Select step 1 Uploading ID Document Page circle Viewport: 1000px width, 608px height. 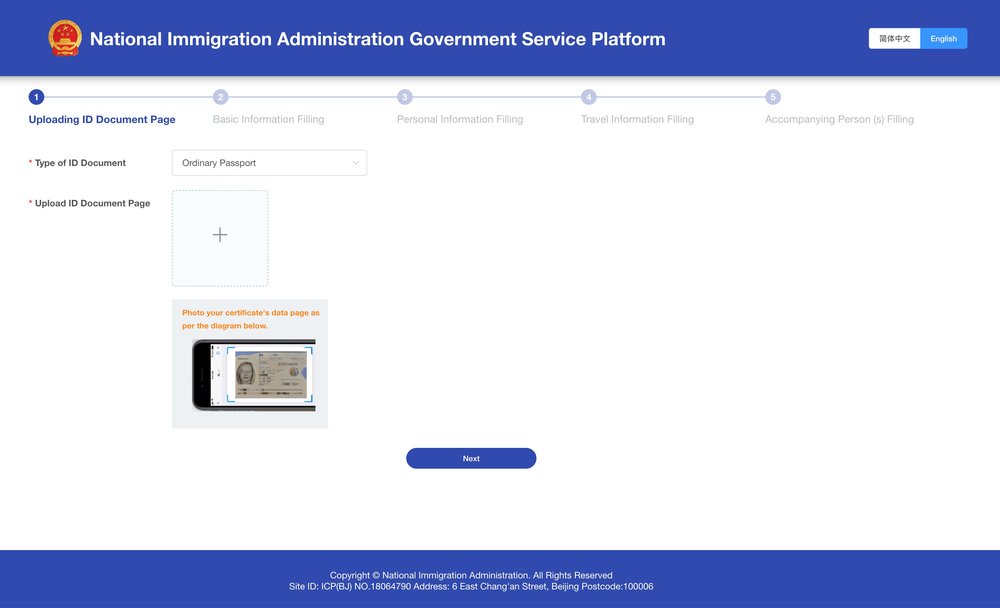click(x=36, y=97)
